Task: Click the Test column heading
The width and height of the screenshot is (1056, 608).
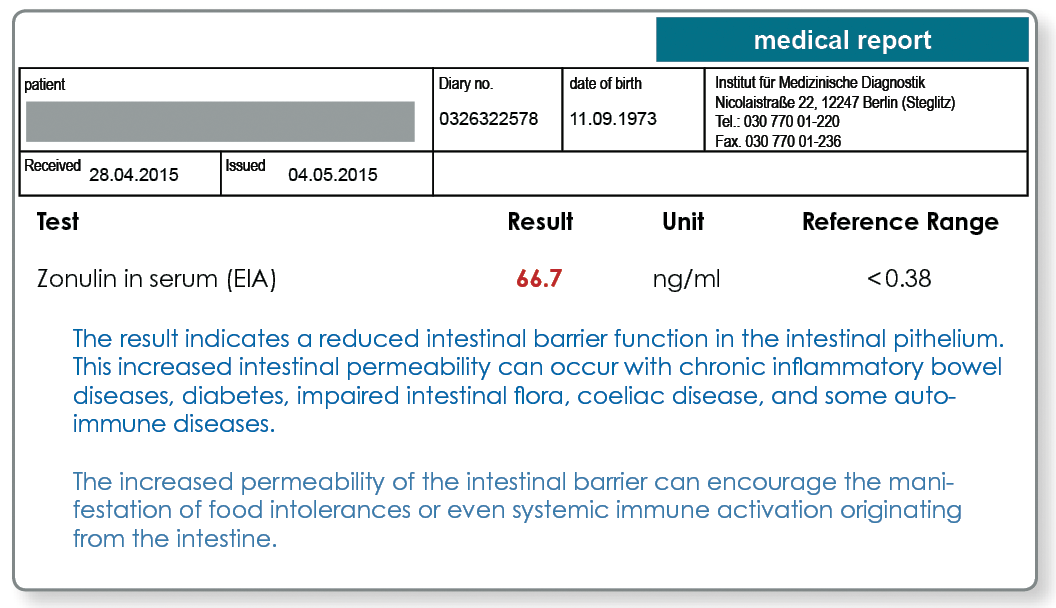Action: pyautogui.click(x=57, y=222)
